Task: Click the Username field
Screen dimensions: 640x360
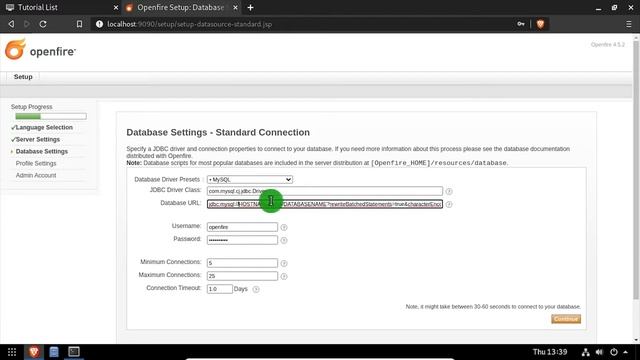Action: 242,227
